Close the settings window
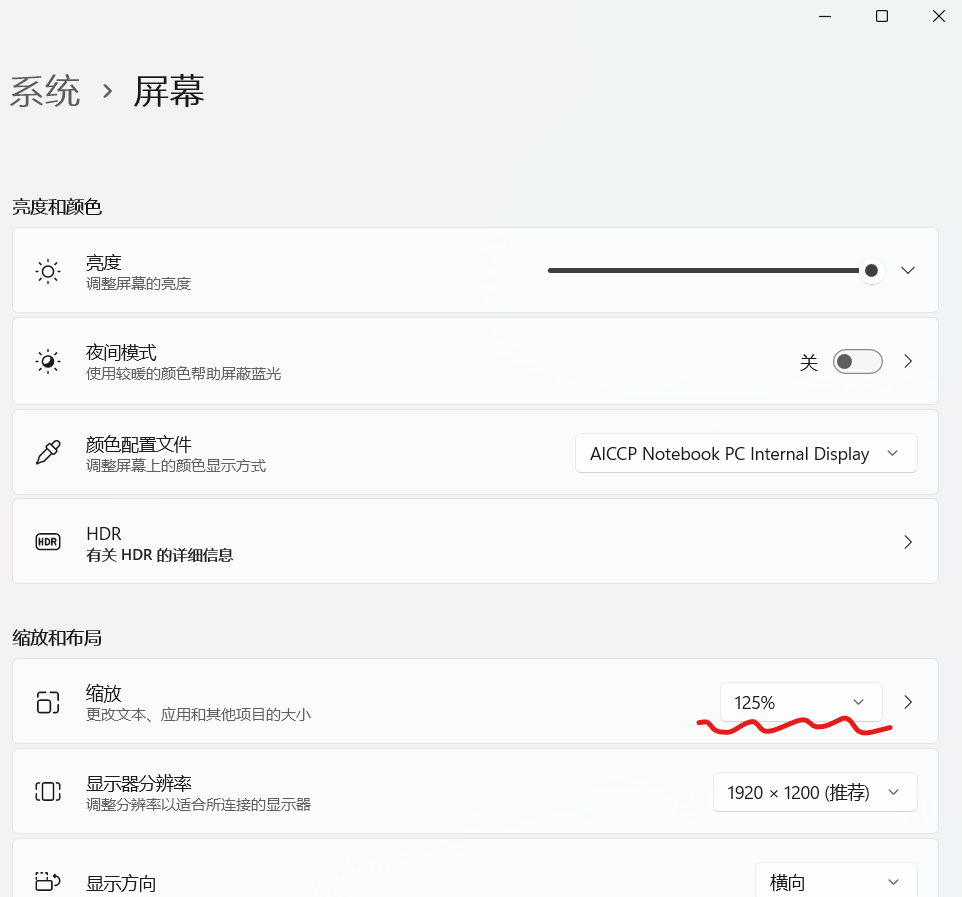The width and height of the screenshot is (962, 897). 938,17
